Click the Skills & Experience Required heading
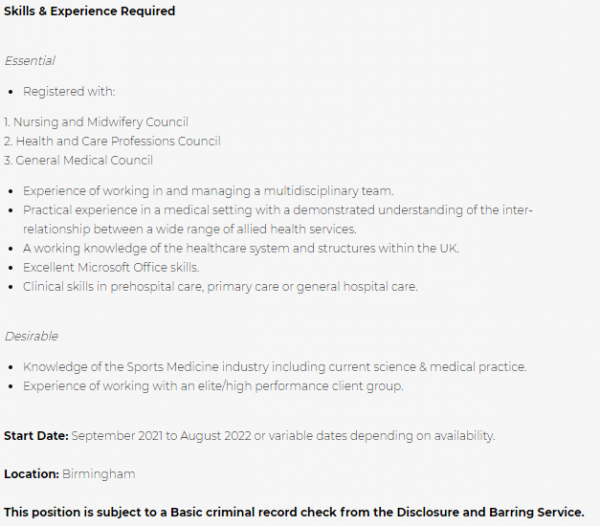 click(x=90, y=11)
